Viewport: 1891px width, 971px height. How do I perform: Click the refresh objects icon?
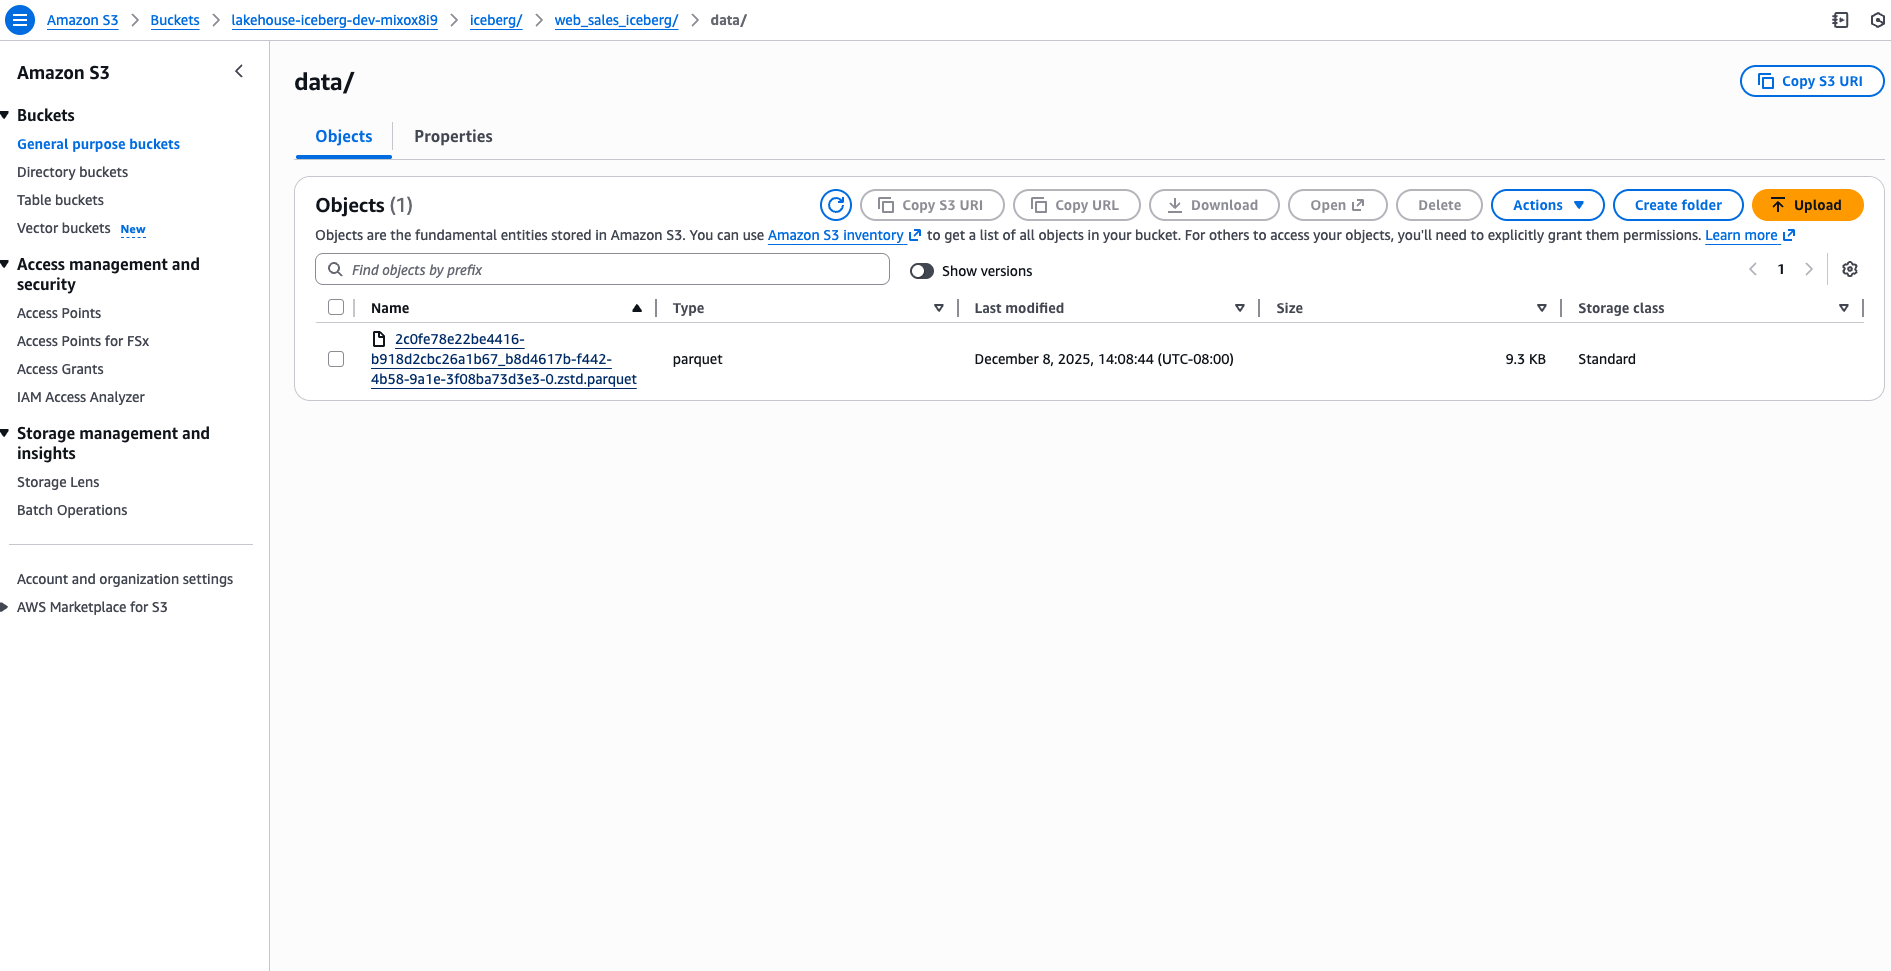point(835,205)
